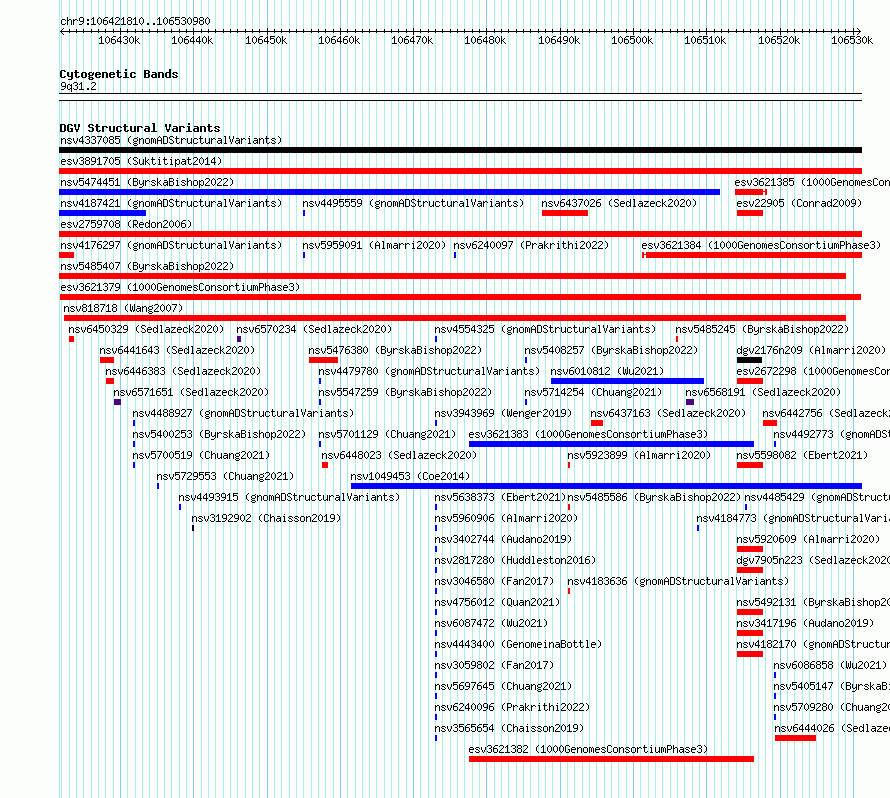Image resolution: width=890 pixels, height=798 pixels.
Task: Click nsv5408257 (ByrskaBishop2022) label
Action: coord(611,350)
